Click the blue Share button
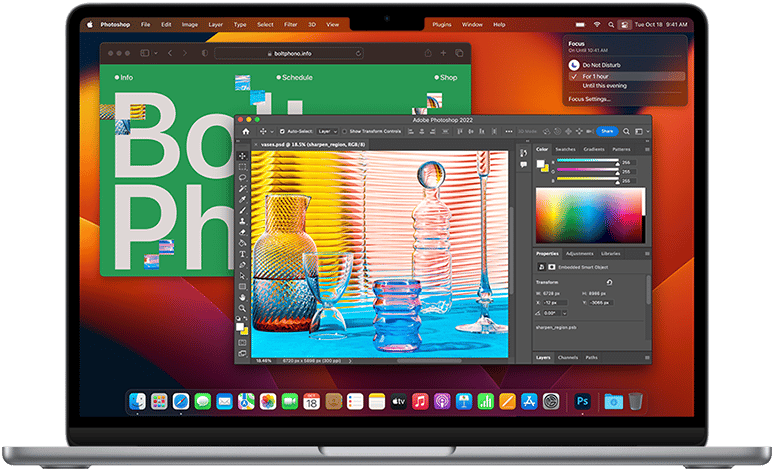This screenshot has height=472, width=774. click(x=607, y=131)
